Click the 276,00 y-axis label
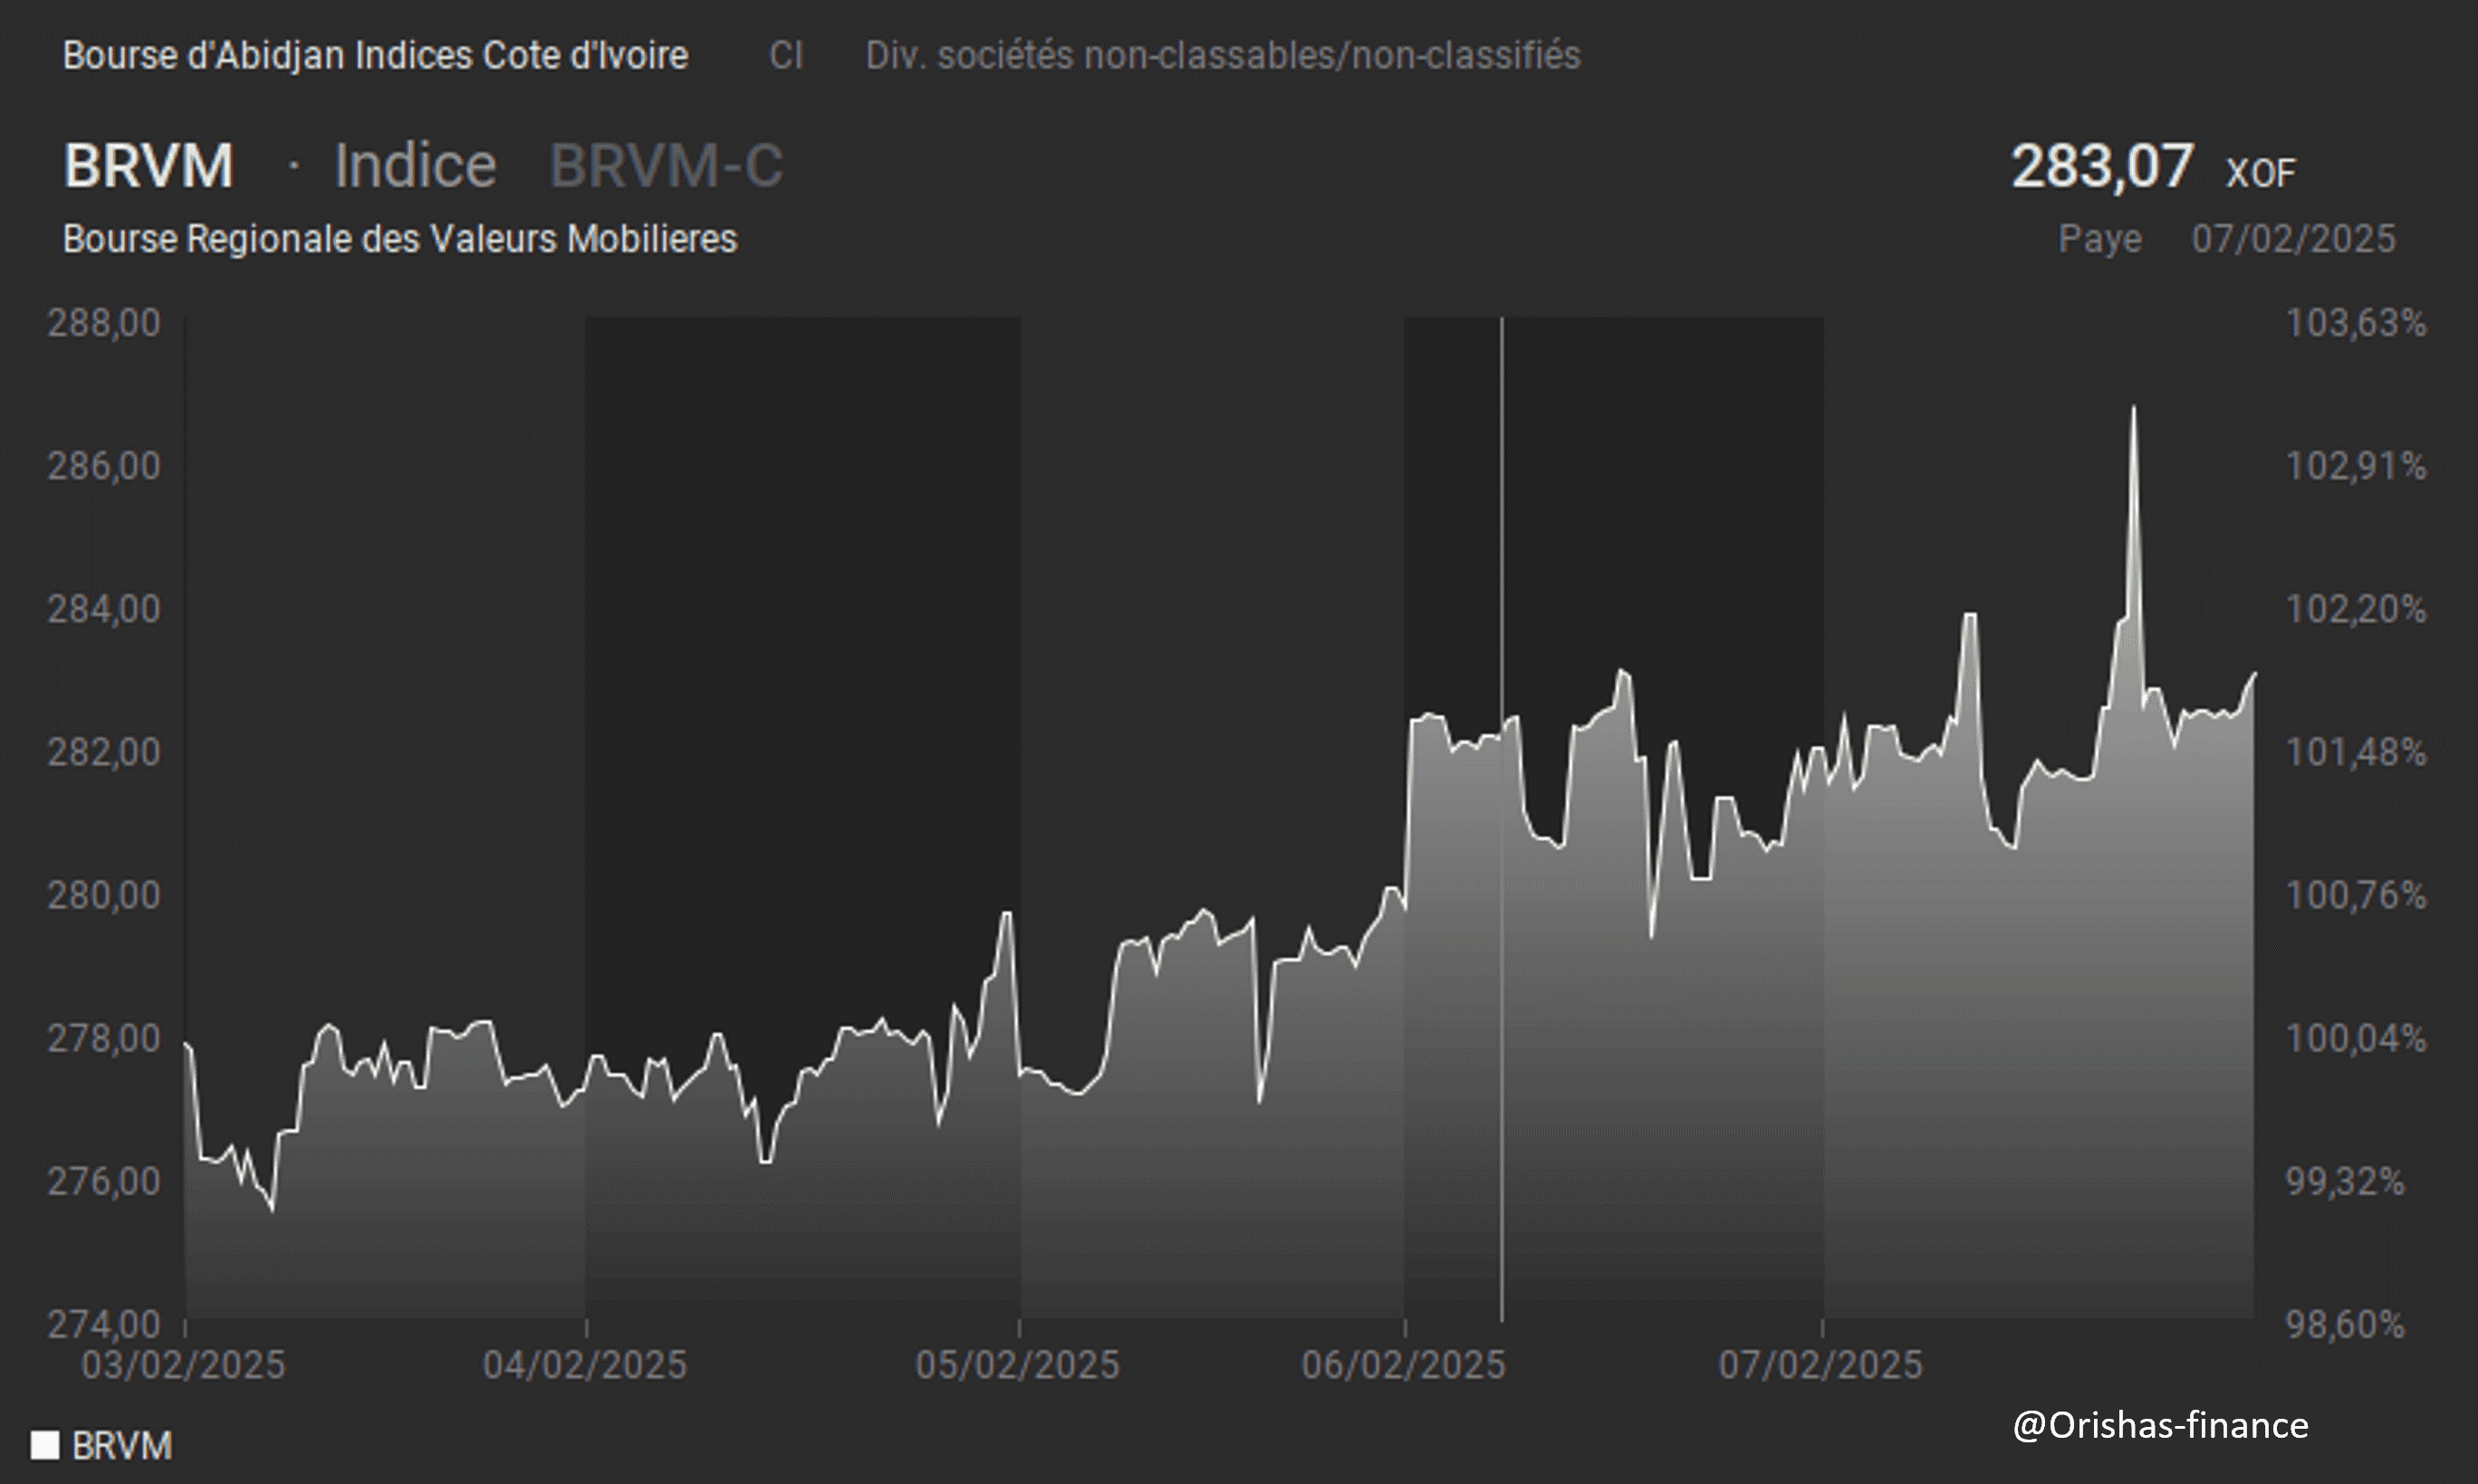Screen dimensions: 2478x1484 tap(104, 1181)
